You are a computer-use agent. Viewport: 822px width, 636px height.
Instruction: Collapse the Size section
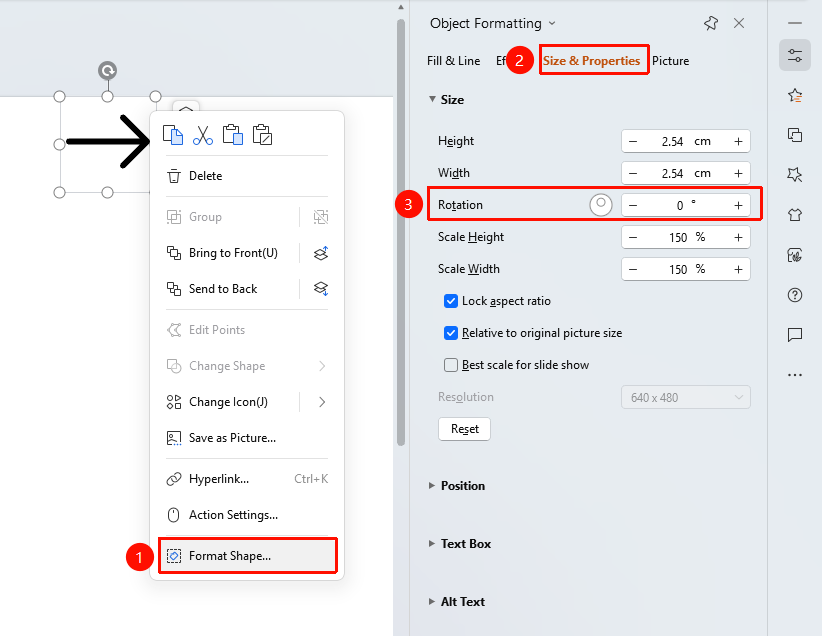click(x=432, y=99)
